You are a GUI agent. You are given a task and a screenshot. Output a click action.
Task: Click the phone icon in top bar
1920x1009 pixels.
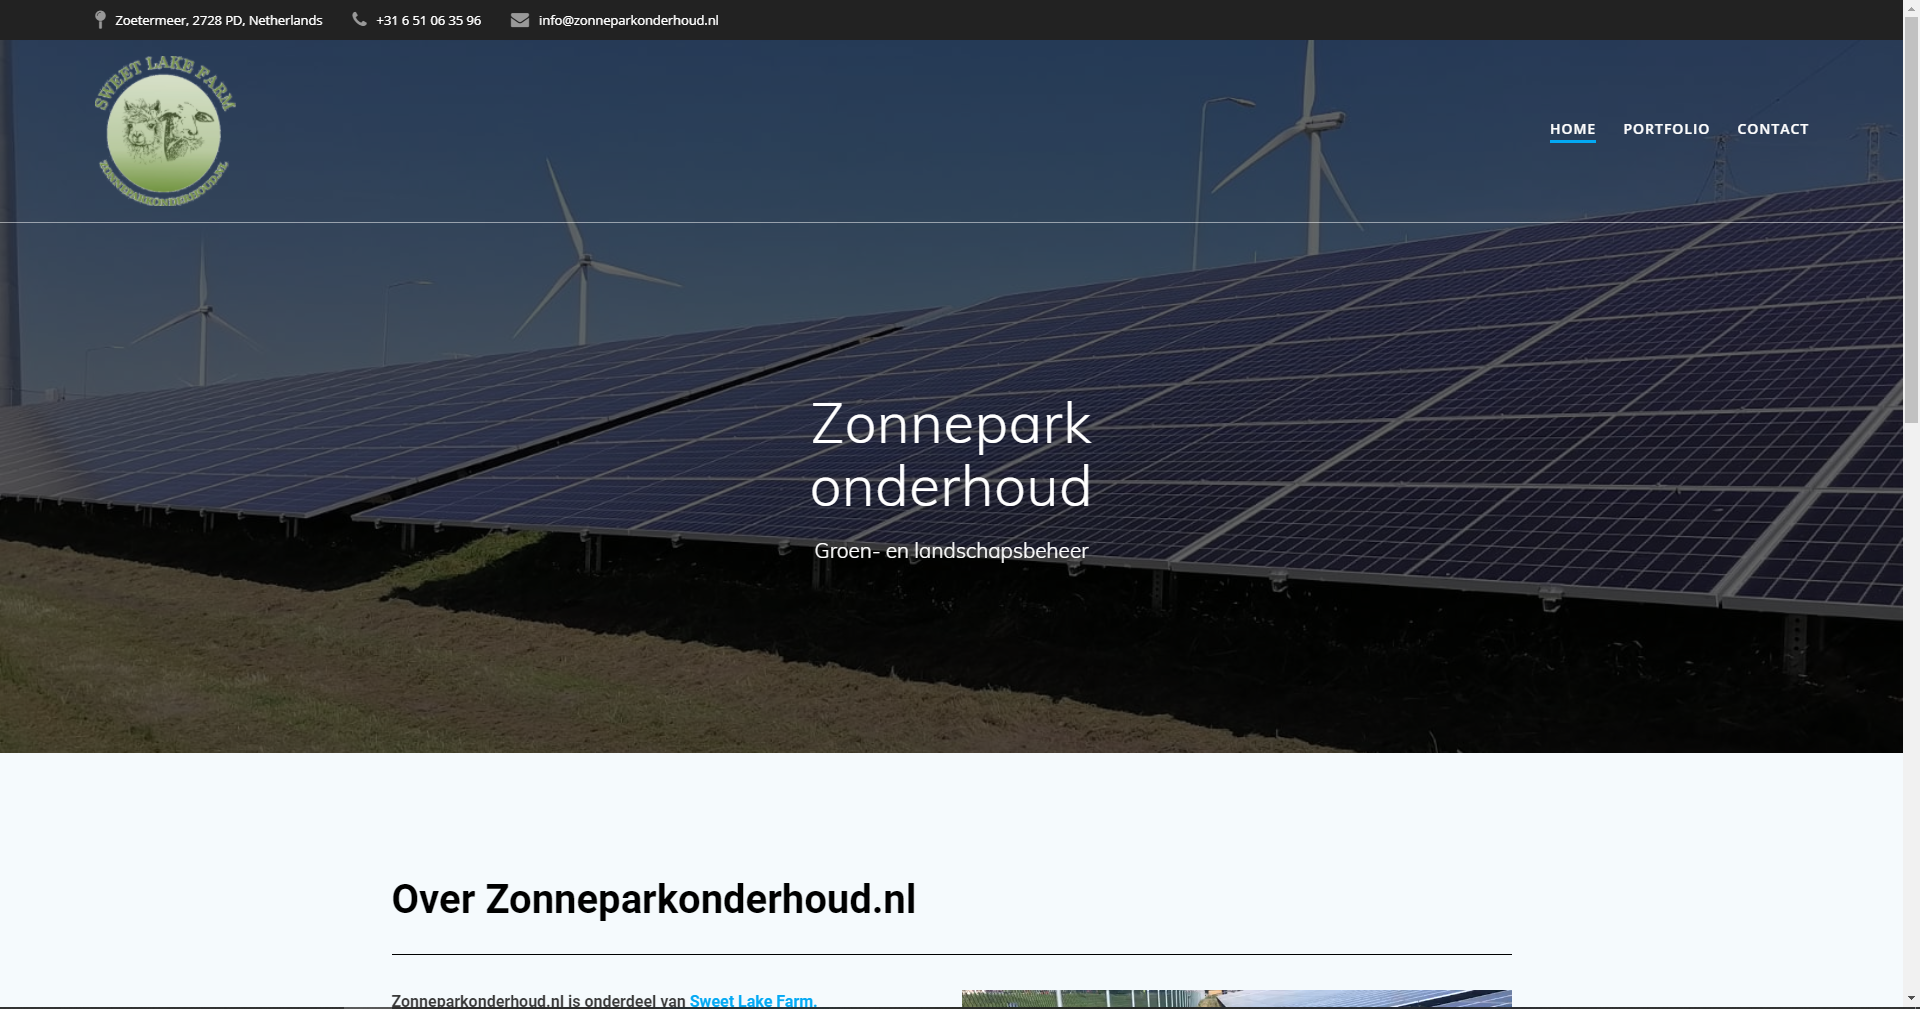[359, 19]
